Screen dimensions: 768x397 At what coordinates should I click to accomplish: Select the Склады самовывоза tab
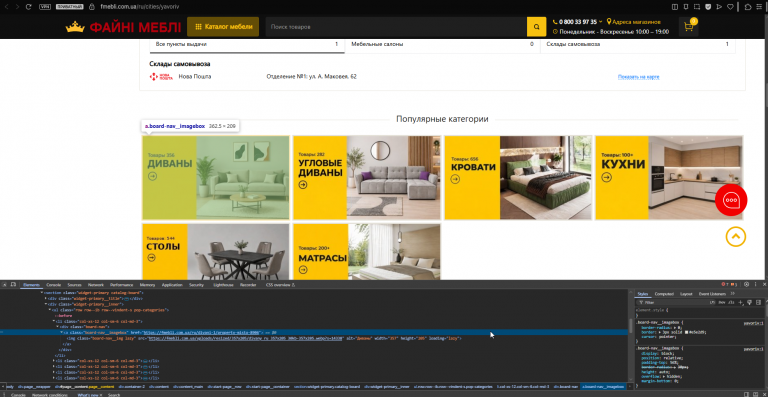pyautogui.click(x=638, y=45)
